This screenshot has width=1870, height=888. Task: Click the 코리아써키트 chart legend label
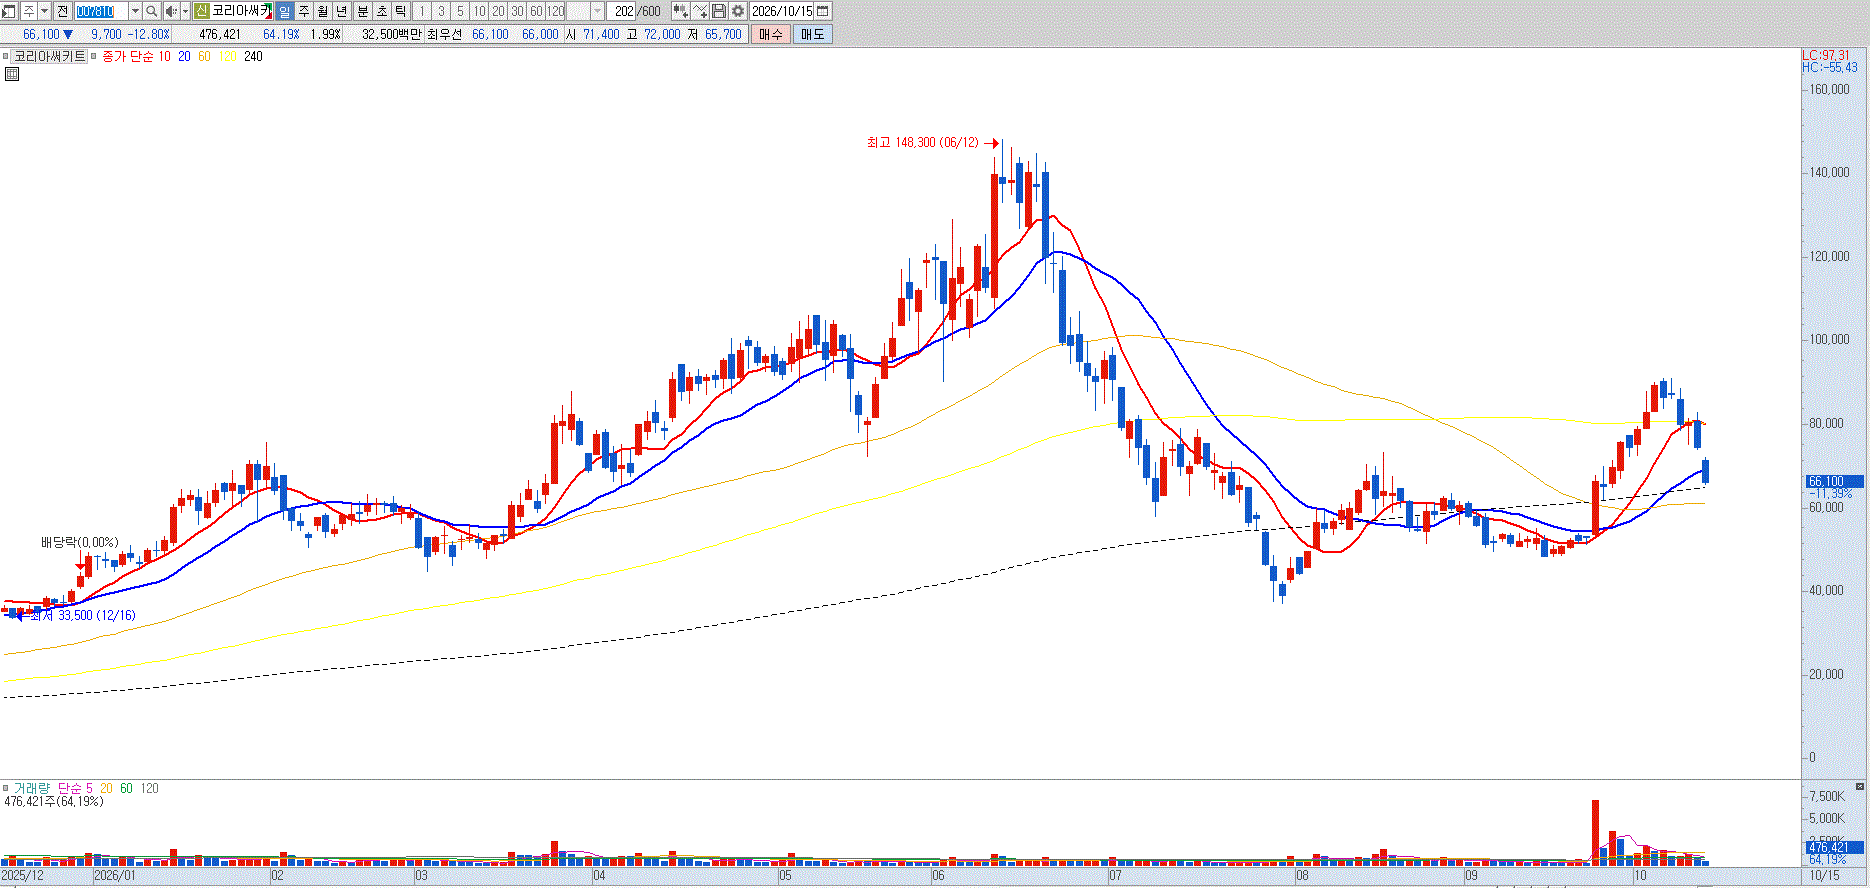pyautogui.click(x=50, y=57)
